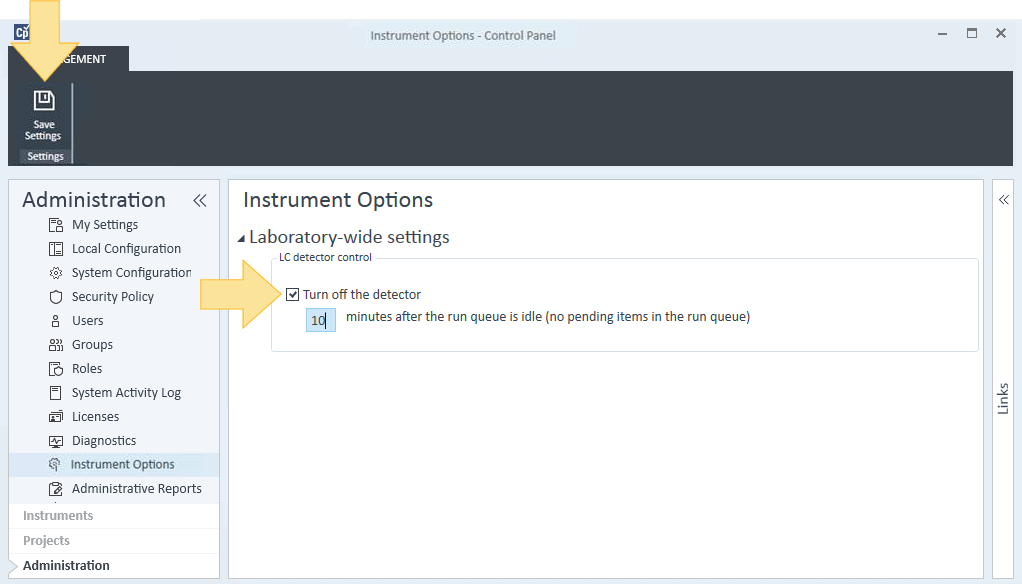Select the Security Policy shield icon
Image resolution: width=1022 pixels, height=584 pixels.
(56, 297)
